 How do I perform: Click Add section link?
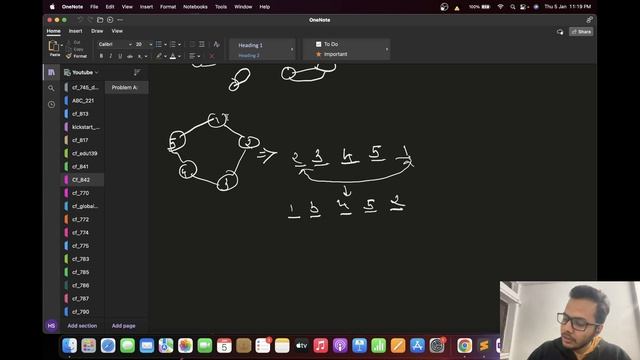click(82, 326)
